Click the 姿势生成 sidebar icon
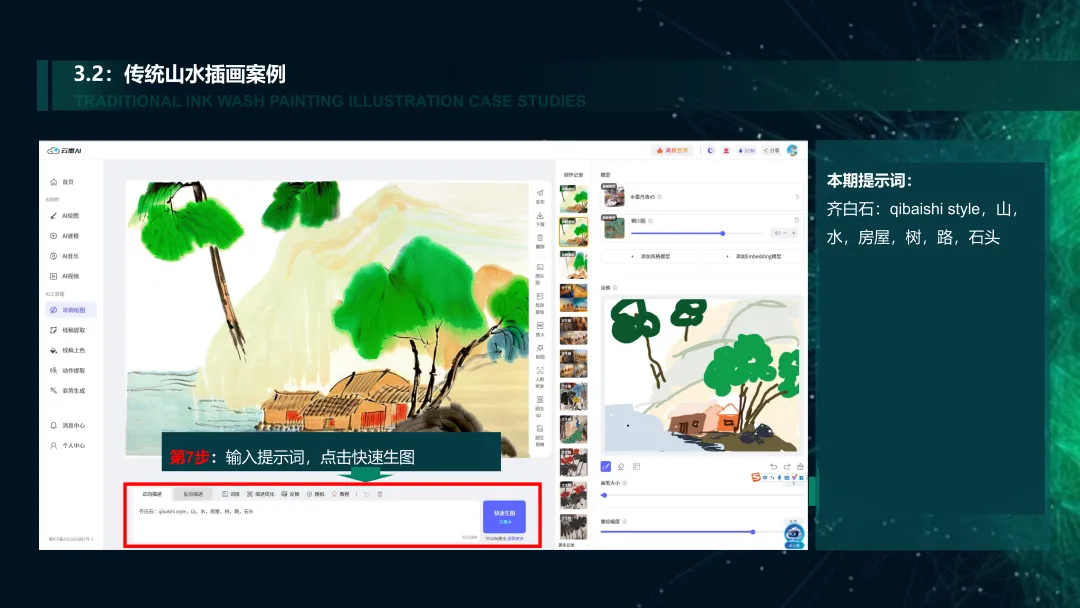Image resolution: width=1080 pixels, height=608 pixels. pyautogui.click(x=53, y=390)
